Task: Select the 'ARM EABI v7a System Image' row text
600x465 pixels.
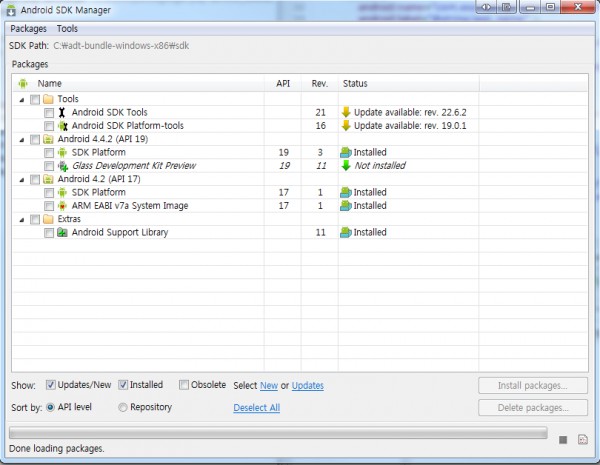Action: point(130,206)
